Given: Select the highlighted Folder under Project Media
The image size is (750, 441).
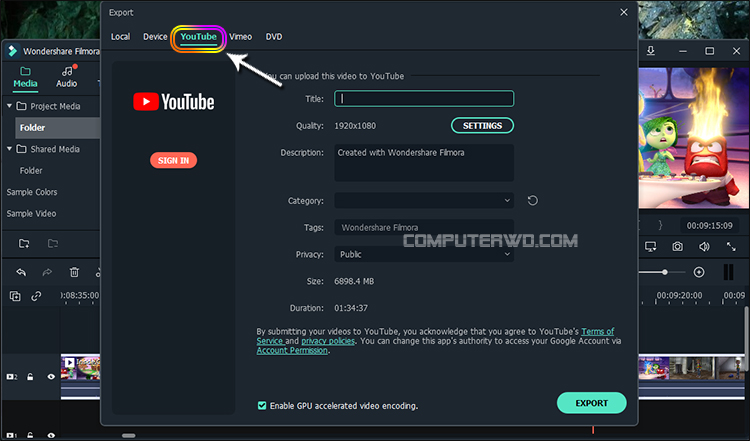Looking at the screenshot, I should click(58, 128).
